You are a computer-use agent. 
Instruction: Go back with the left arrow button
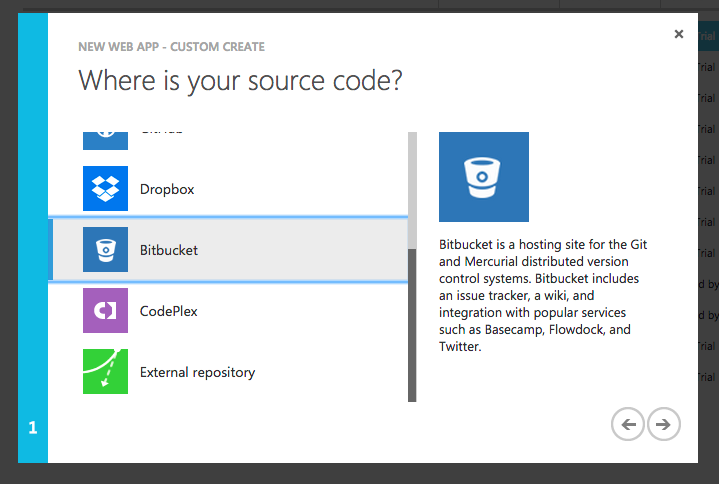628,424
